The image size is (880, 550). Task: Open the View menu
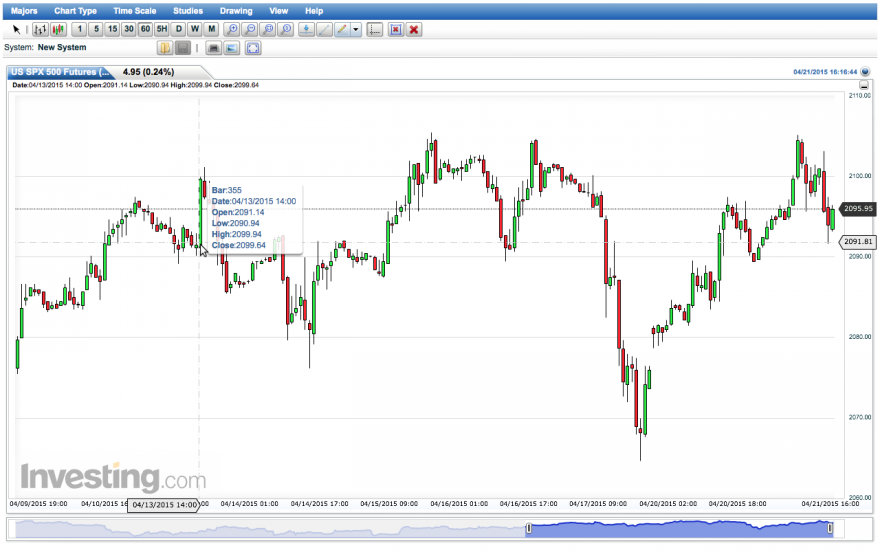[x=278, y=11]
